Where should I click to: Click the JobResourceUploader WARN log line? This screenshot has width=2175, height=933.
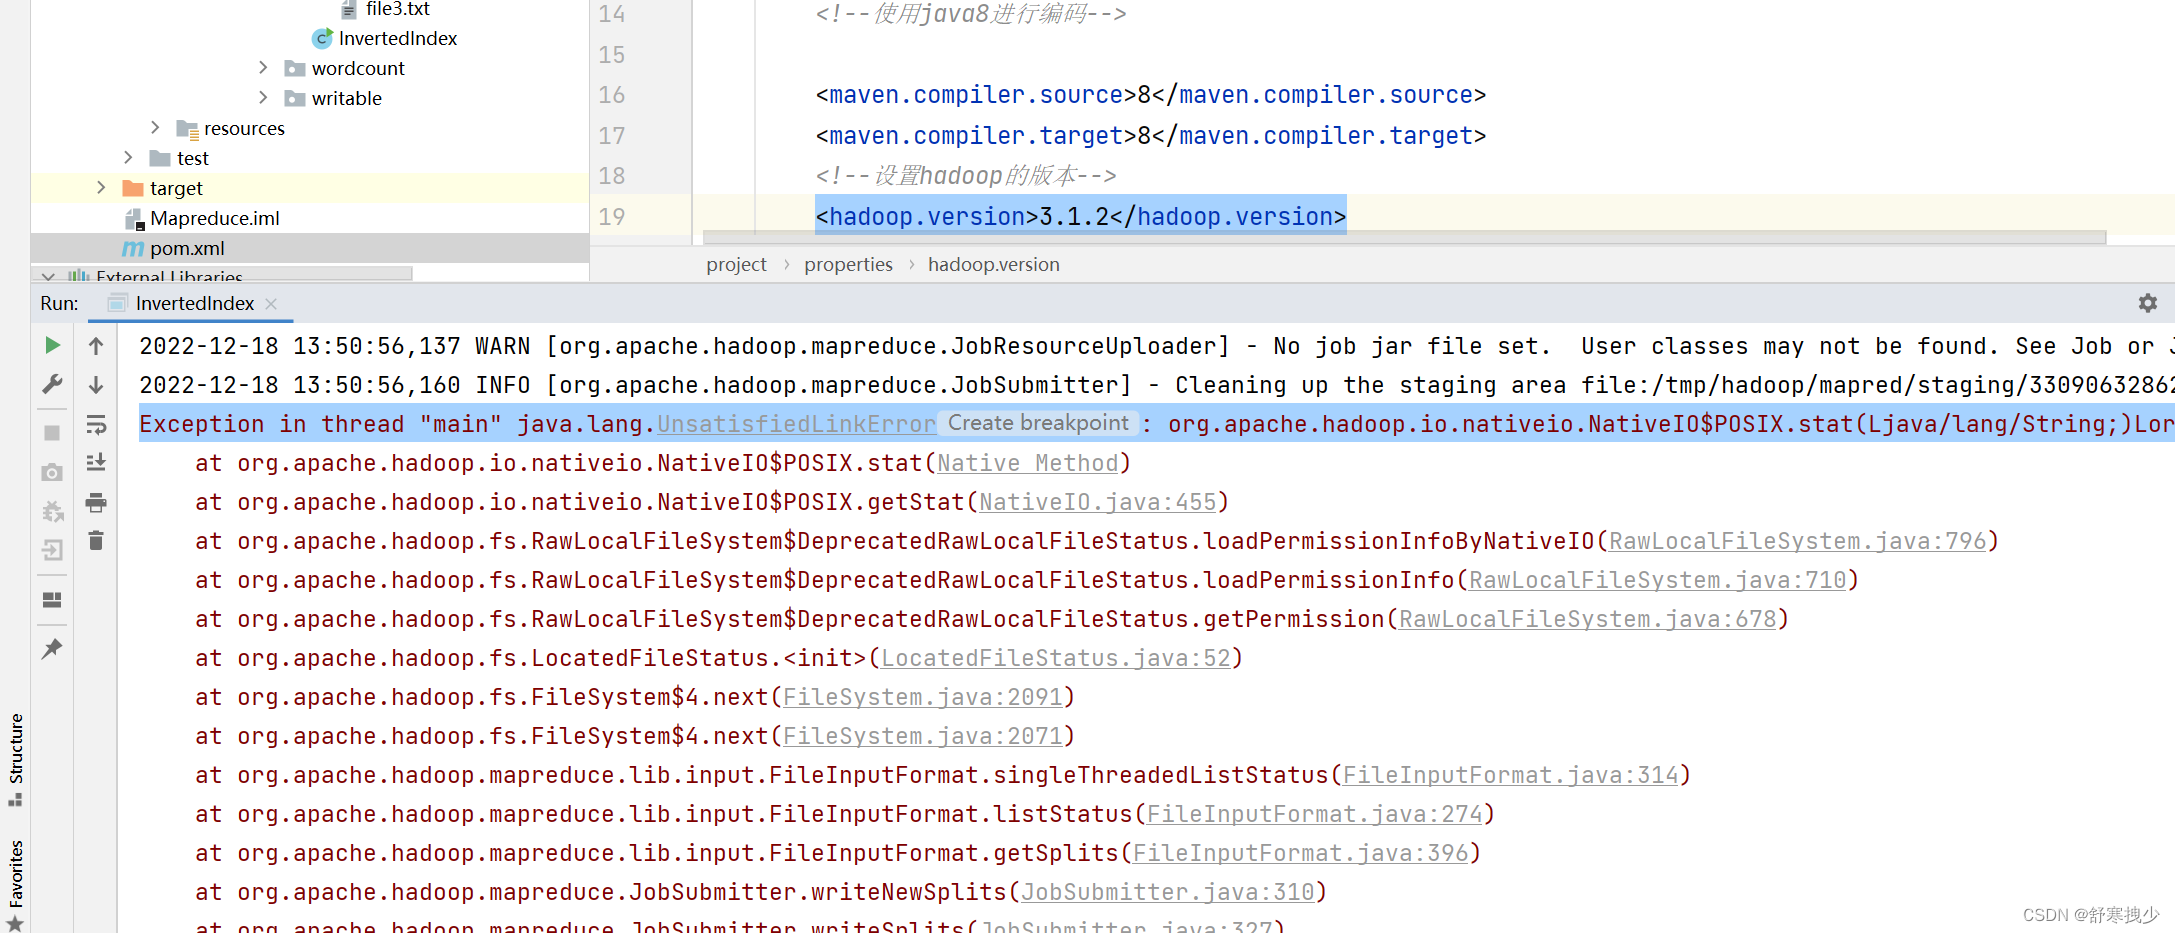tap(1156, 346)
